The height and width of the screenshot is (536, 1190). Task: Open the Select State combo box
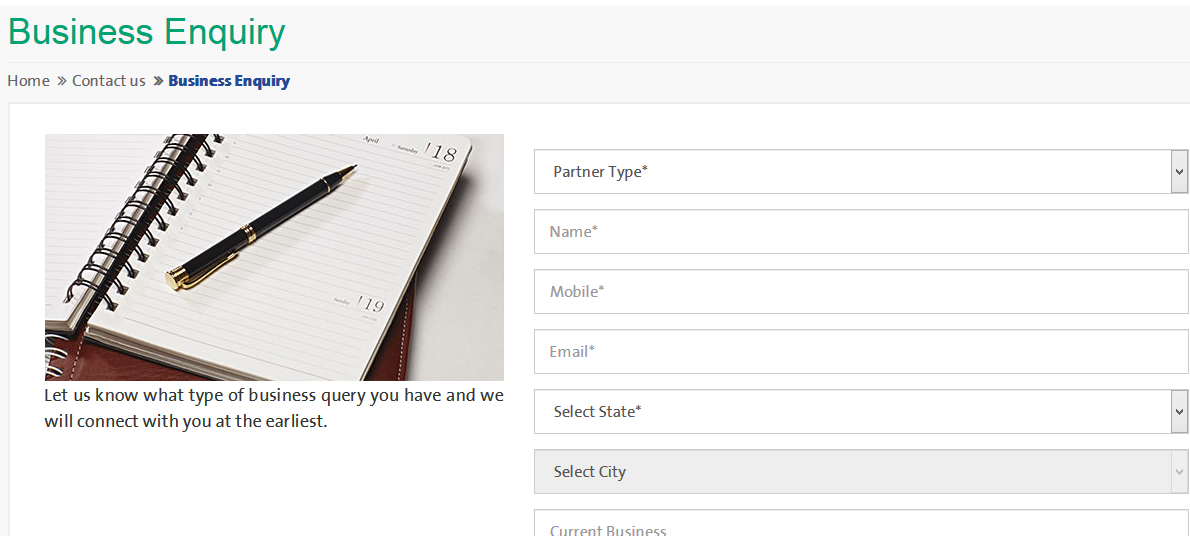click(x=861, y=411)
